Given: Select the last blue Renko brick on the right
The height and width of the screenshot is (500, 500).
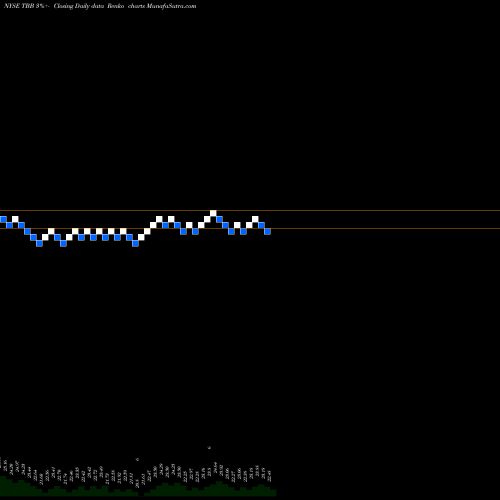Looking at the screenshot, I should pyautogui.click(x=267, y=231).
